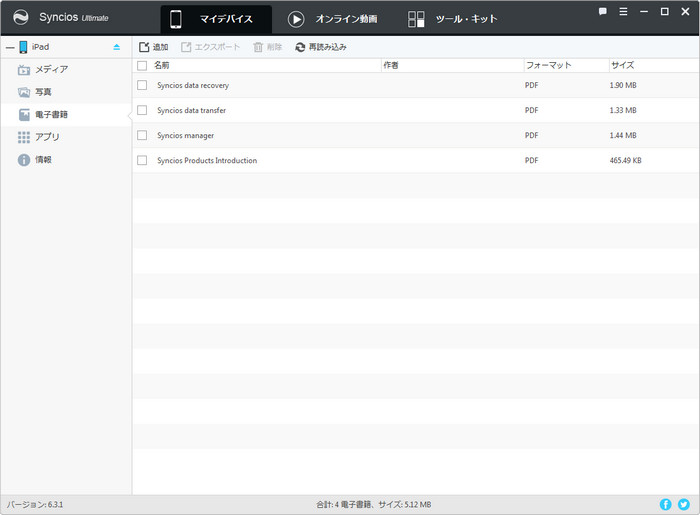Minimize the Syncios window
Screen dimensions: 700x515
[x=644, y=12]
